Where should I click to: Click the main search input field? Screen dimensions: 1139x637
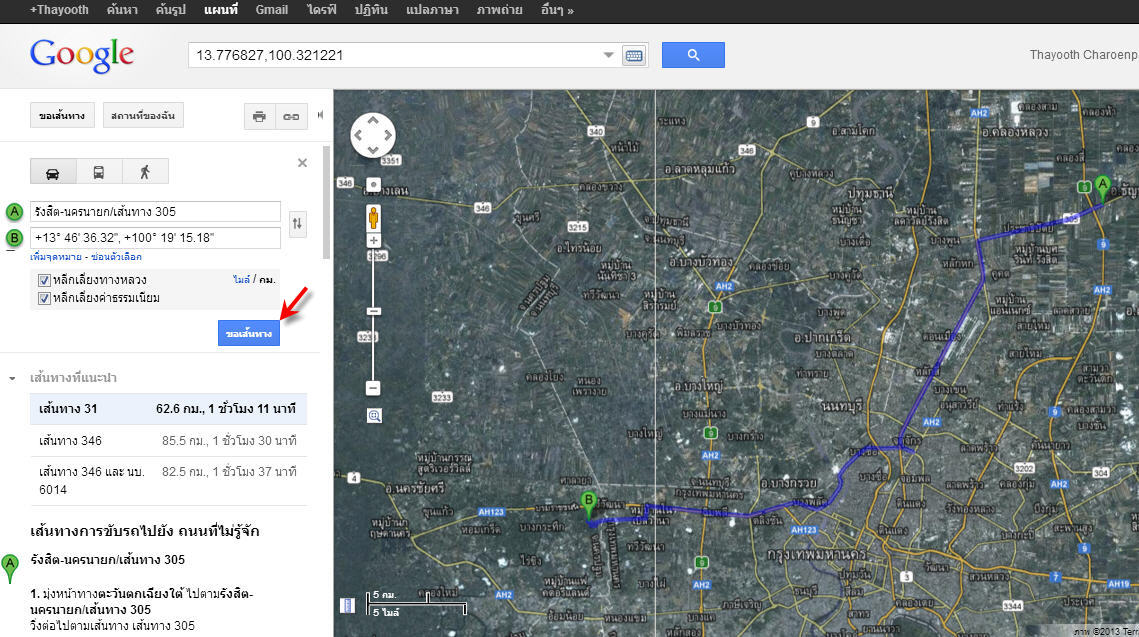click(x=396, y=55)
